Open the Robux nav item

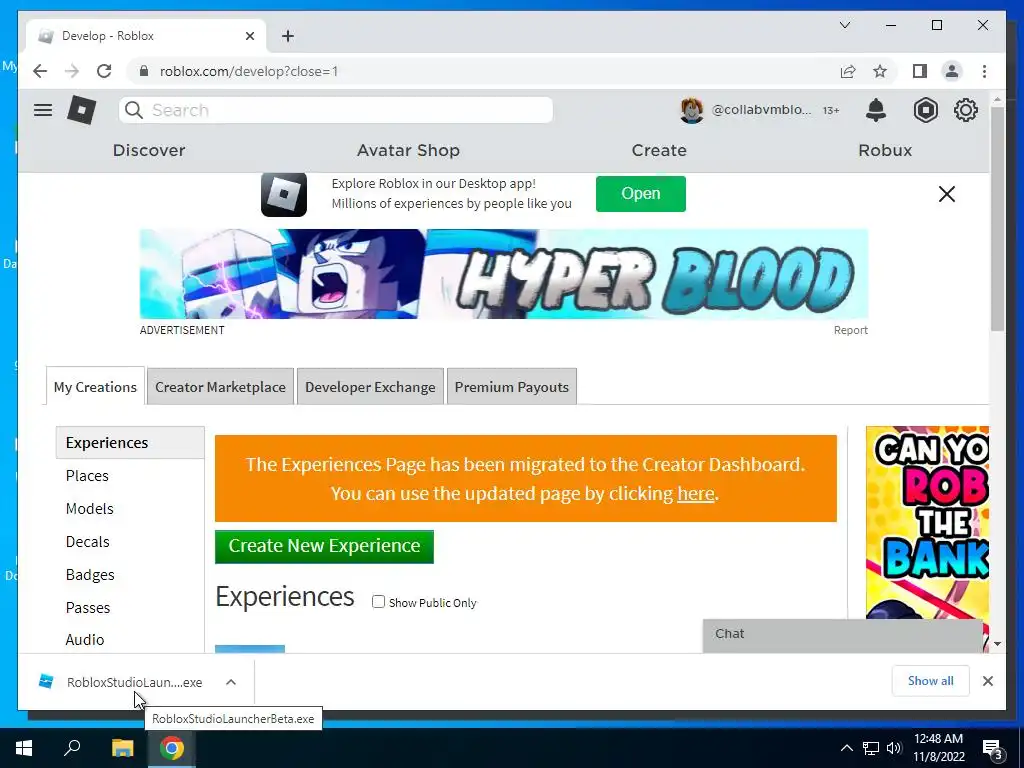(885, 150)
